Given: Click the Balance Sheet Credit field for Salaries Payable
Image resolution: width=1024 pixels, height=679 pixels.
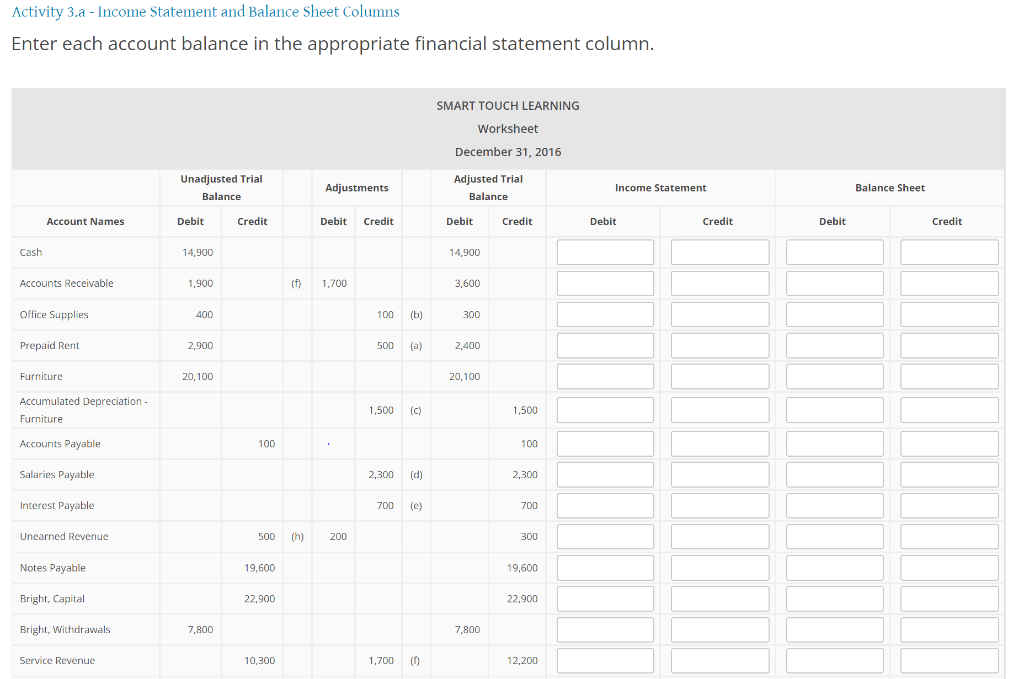Looking at the screenshot, I should [947, 474].
